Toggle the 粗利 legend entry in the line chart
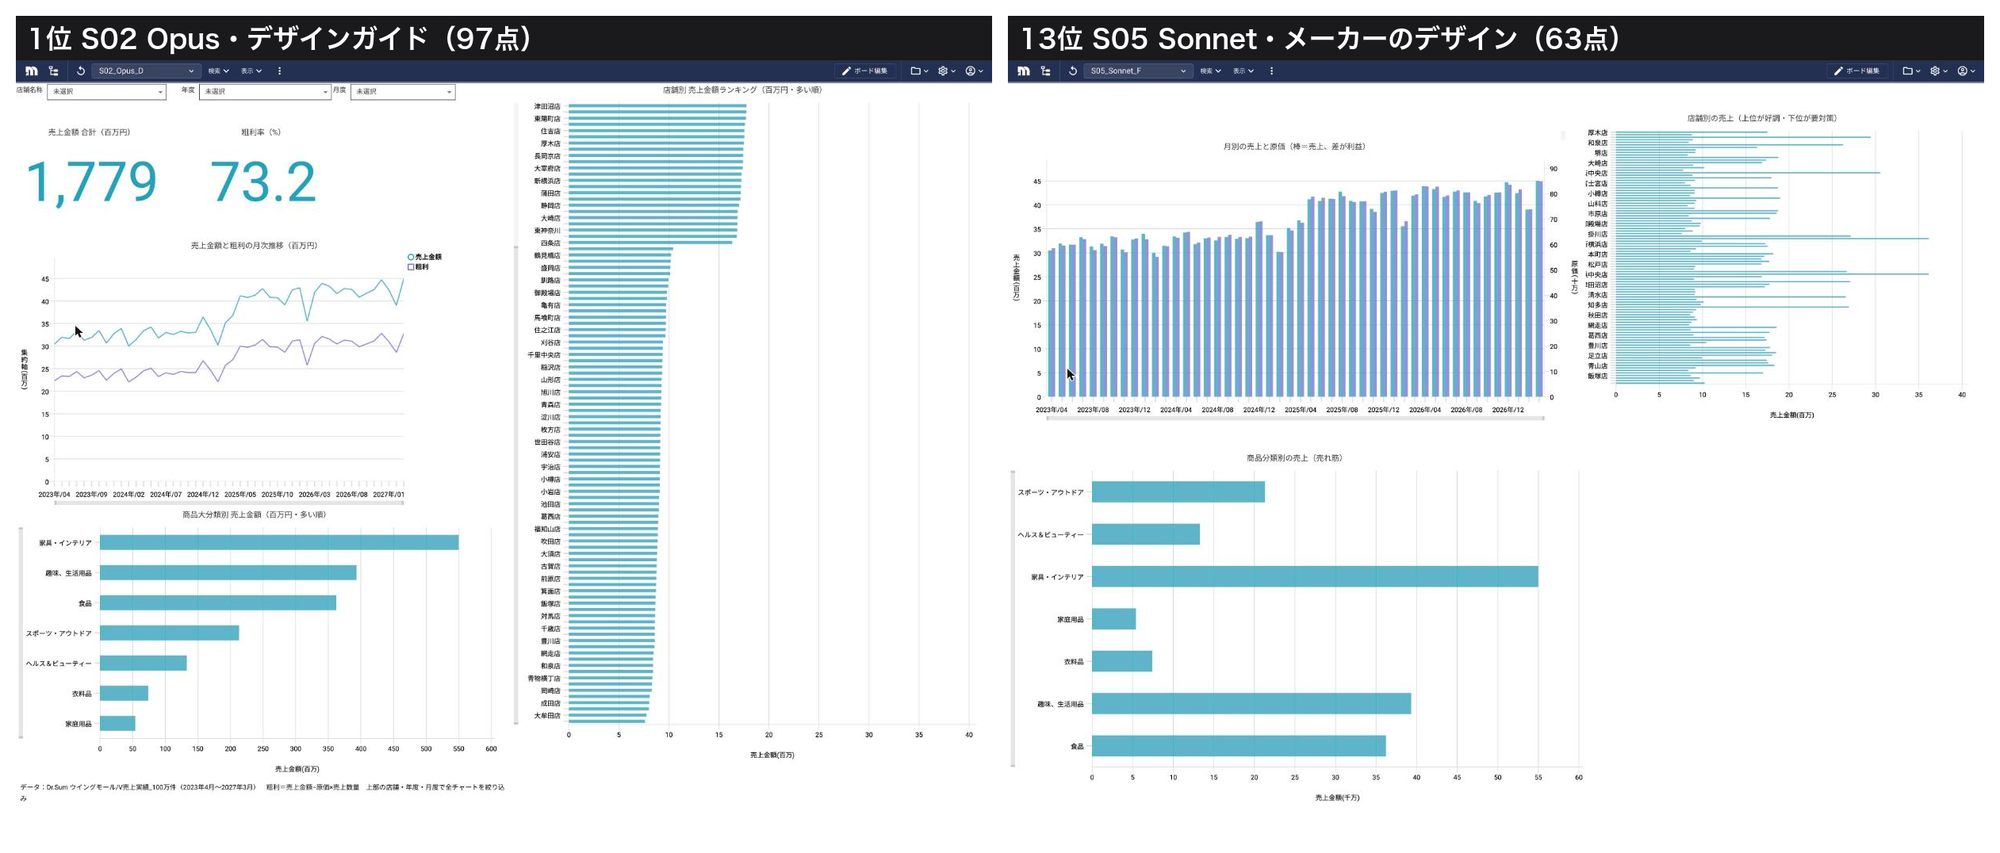 pos(418,267)
